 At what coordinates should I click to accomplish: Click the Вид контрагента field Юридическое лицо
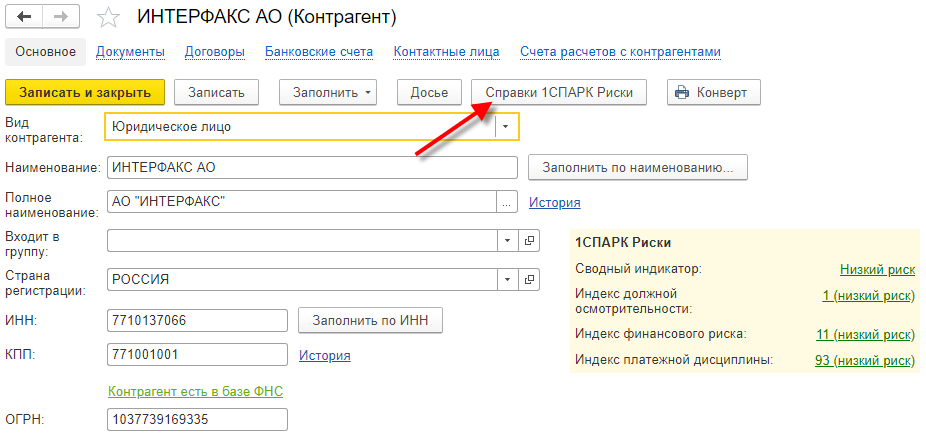click(300, 126)
